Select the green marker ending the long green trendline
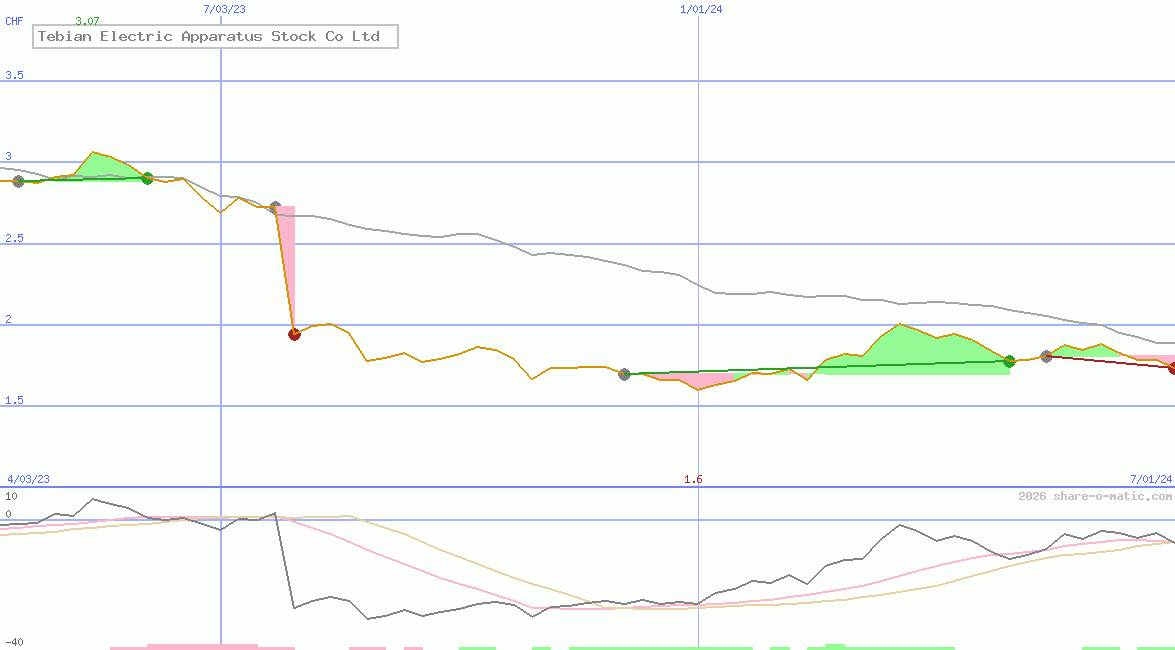The image size is (1175, 650). click(1009, 361)
